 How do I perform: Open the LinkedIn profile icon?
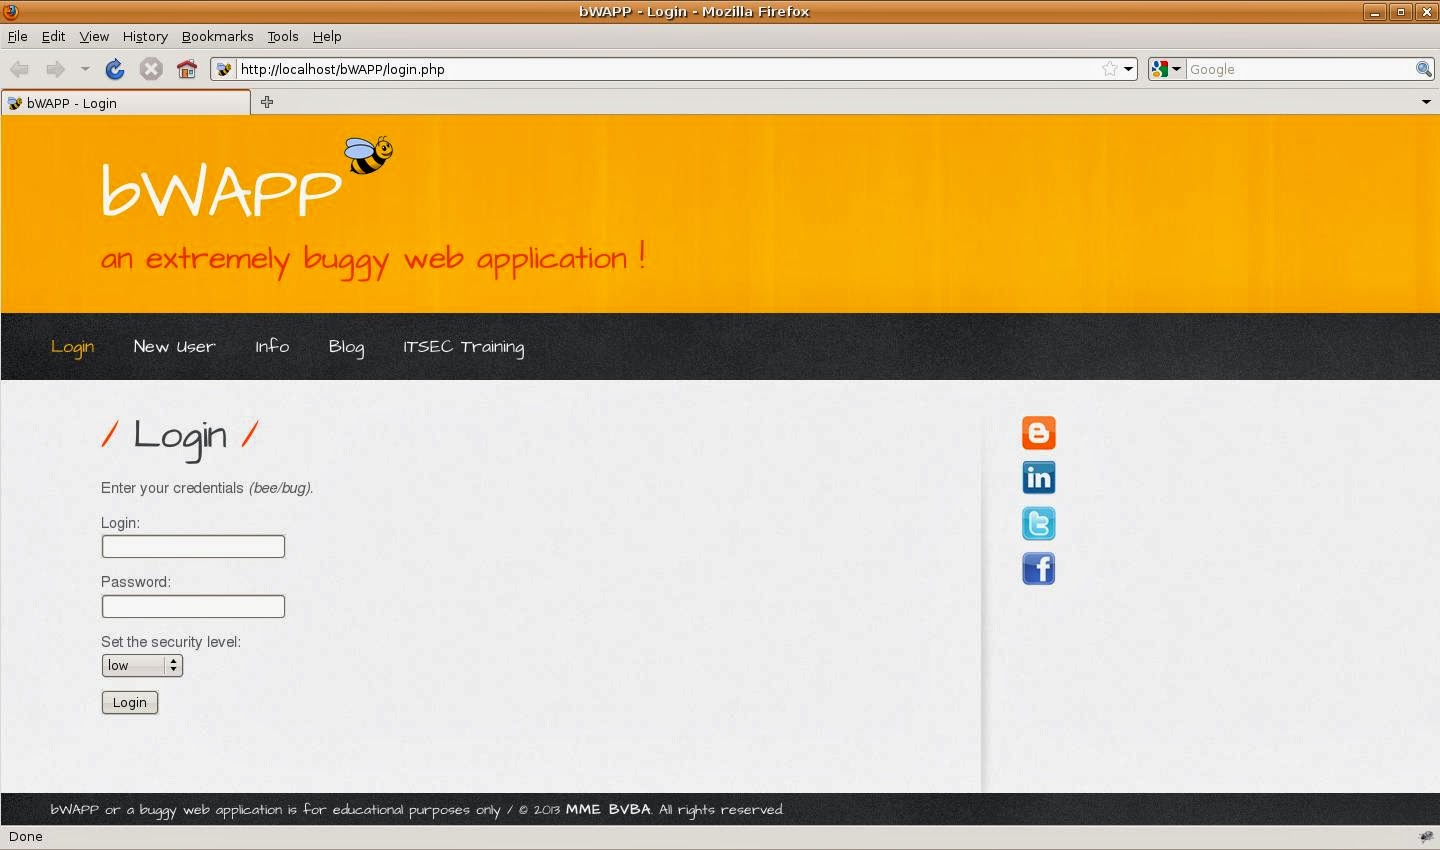click(1038, 477)
